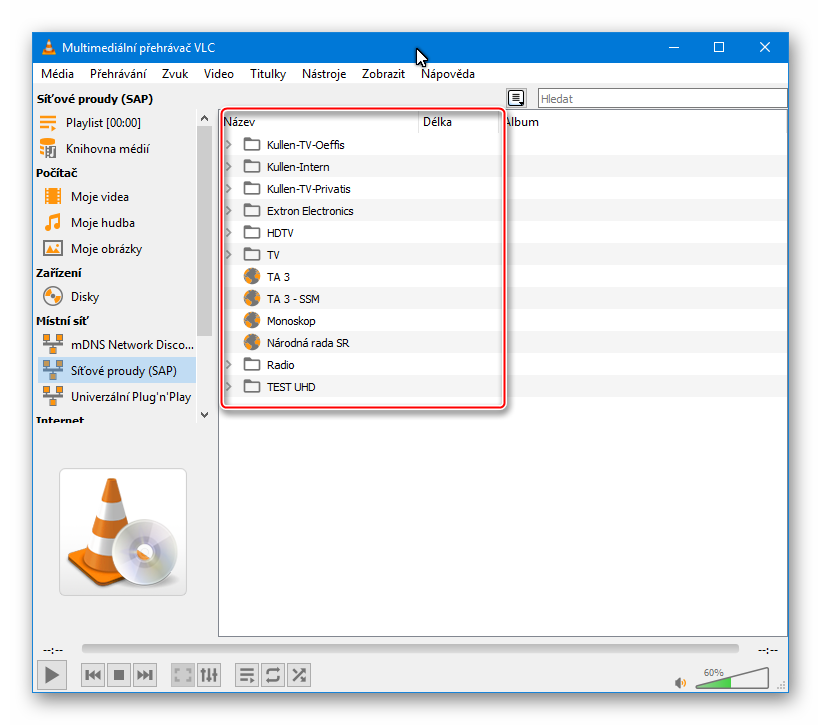Open the Přehrávání menu
This screenshot has height=725, width=821.
[118, 74]
